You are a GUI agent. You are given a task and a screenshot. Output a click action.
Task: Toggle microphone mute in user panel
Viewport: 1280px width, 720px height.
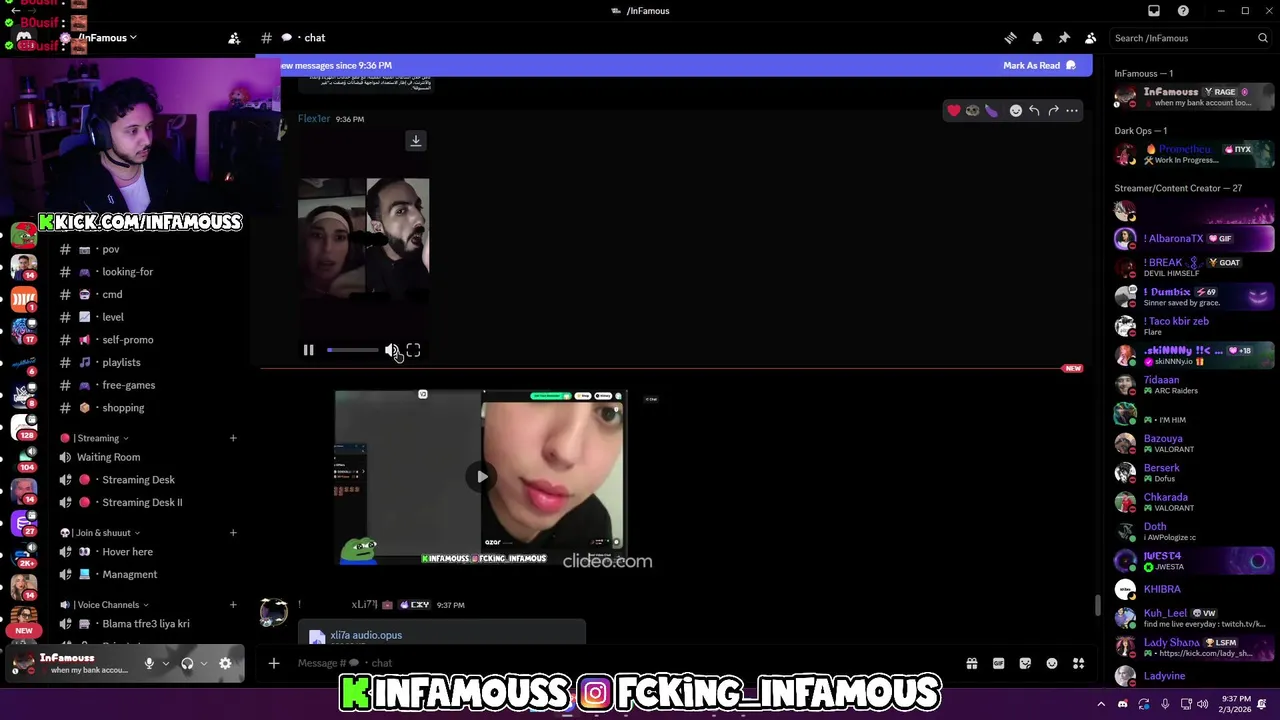149,663
